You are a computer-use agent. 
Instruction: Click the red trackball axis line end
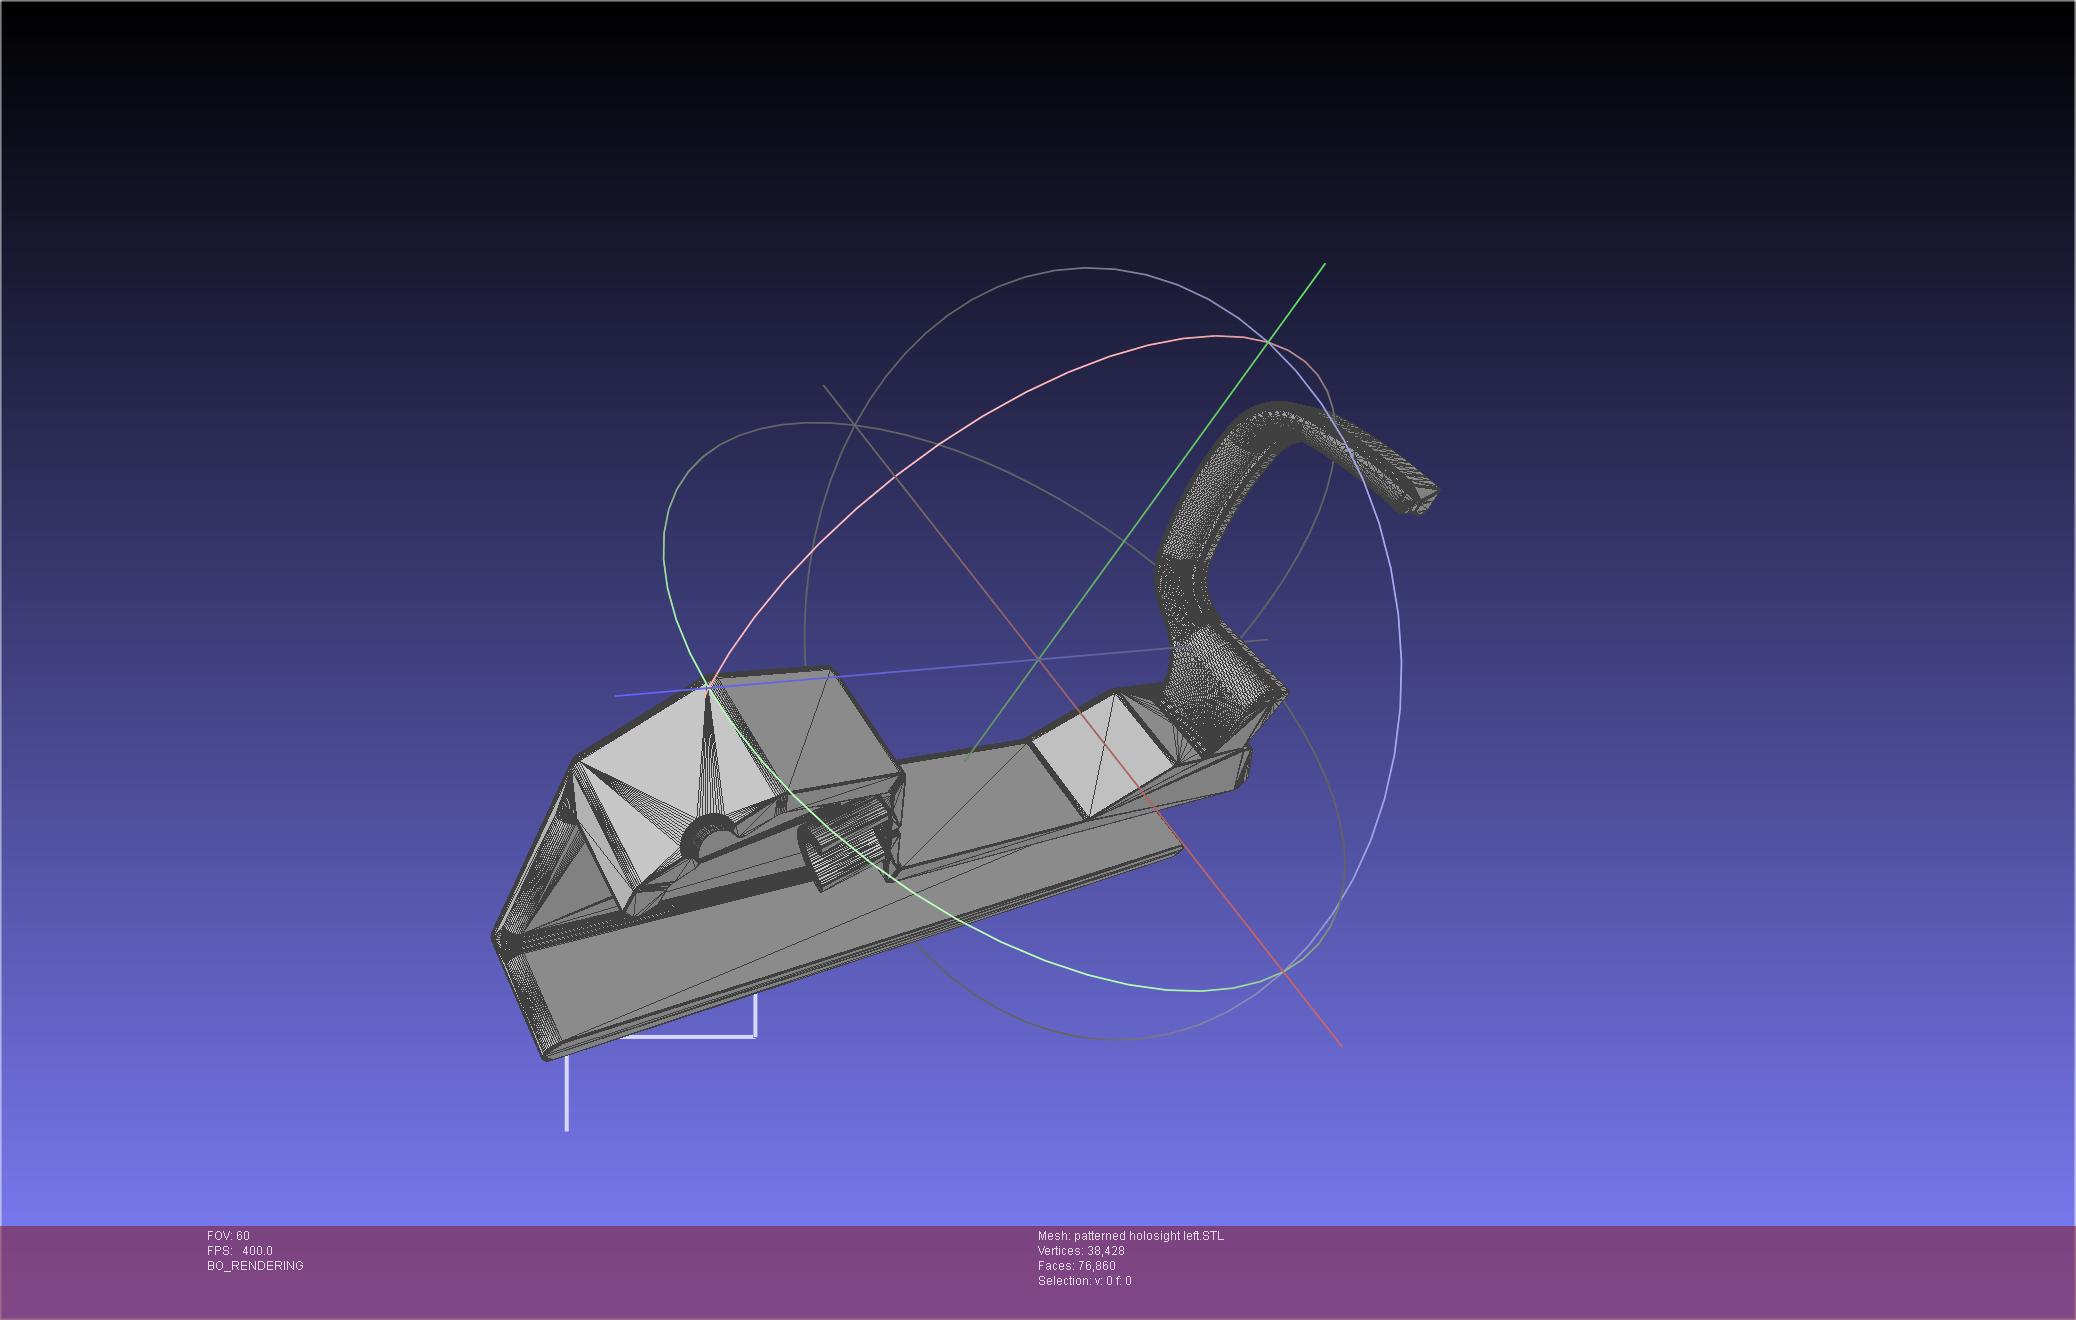1339,1045
